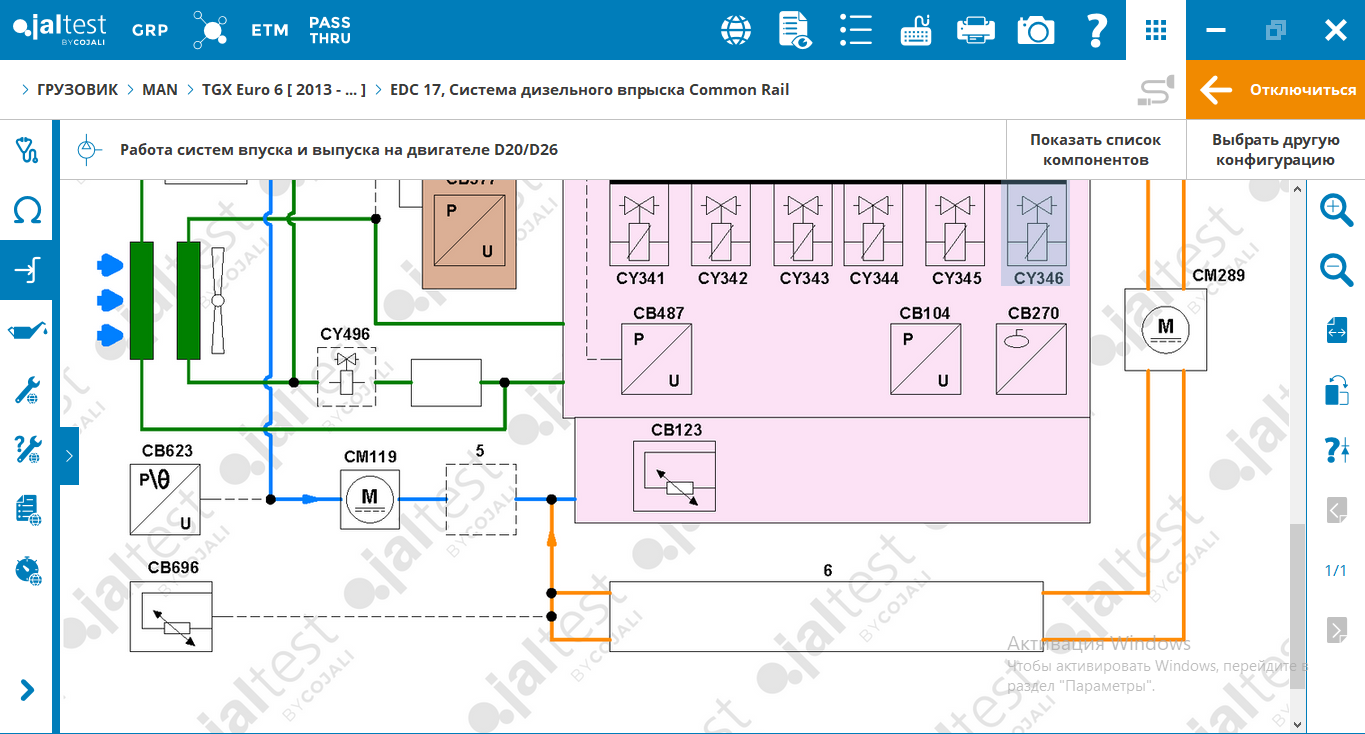Zoom out of the diagram
The width and height of the screenshot is (1365, 734).
click(1336, 270)
